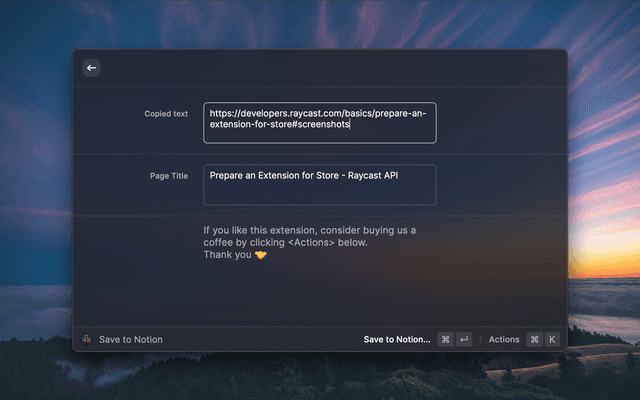Click the Return key shortcut icon

pyautogui.click(x=464, y=340)
